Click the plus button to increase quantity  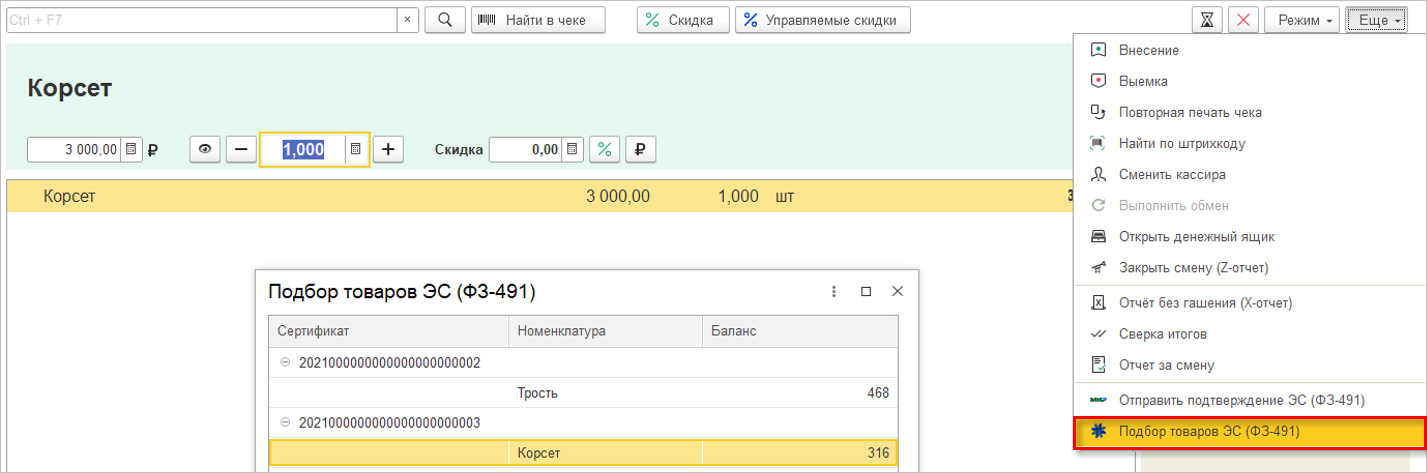click(388, 149)
